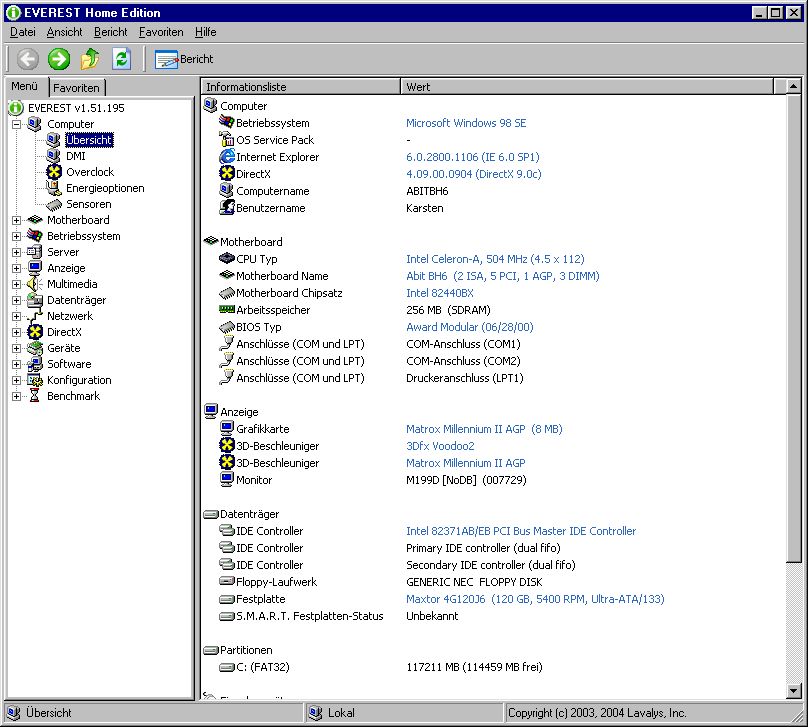Screen dimensions: 808x727
Task: Select the ABITBH6 computer name value
Action: click(x=427, y=191)
